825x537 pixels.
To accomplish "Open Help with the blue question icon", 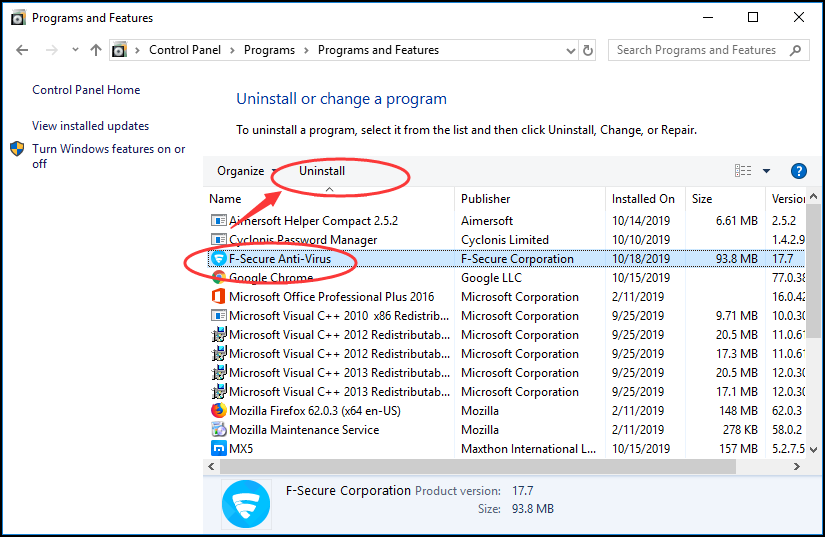I will click(799, 171).
